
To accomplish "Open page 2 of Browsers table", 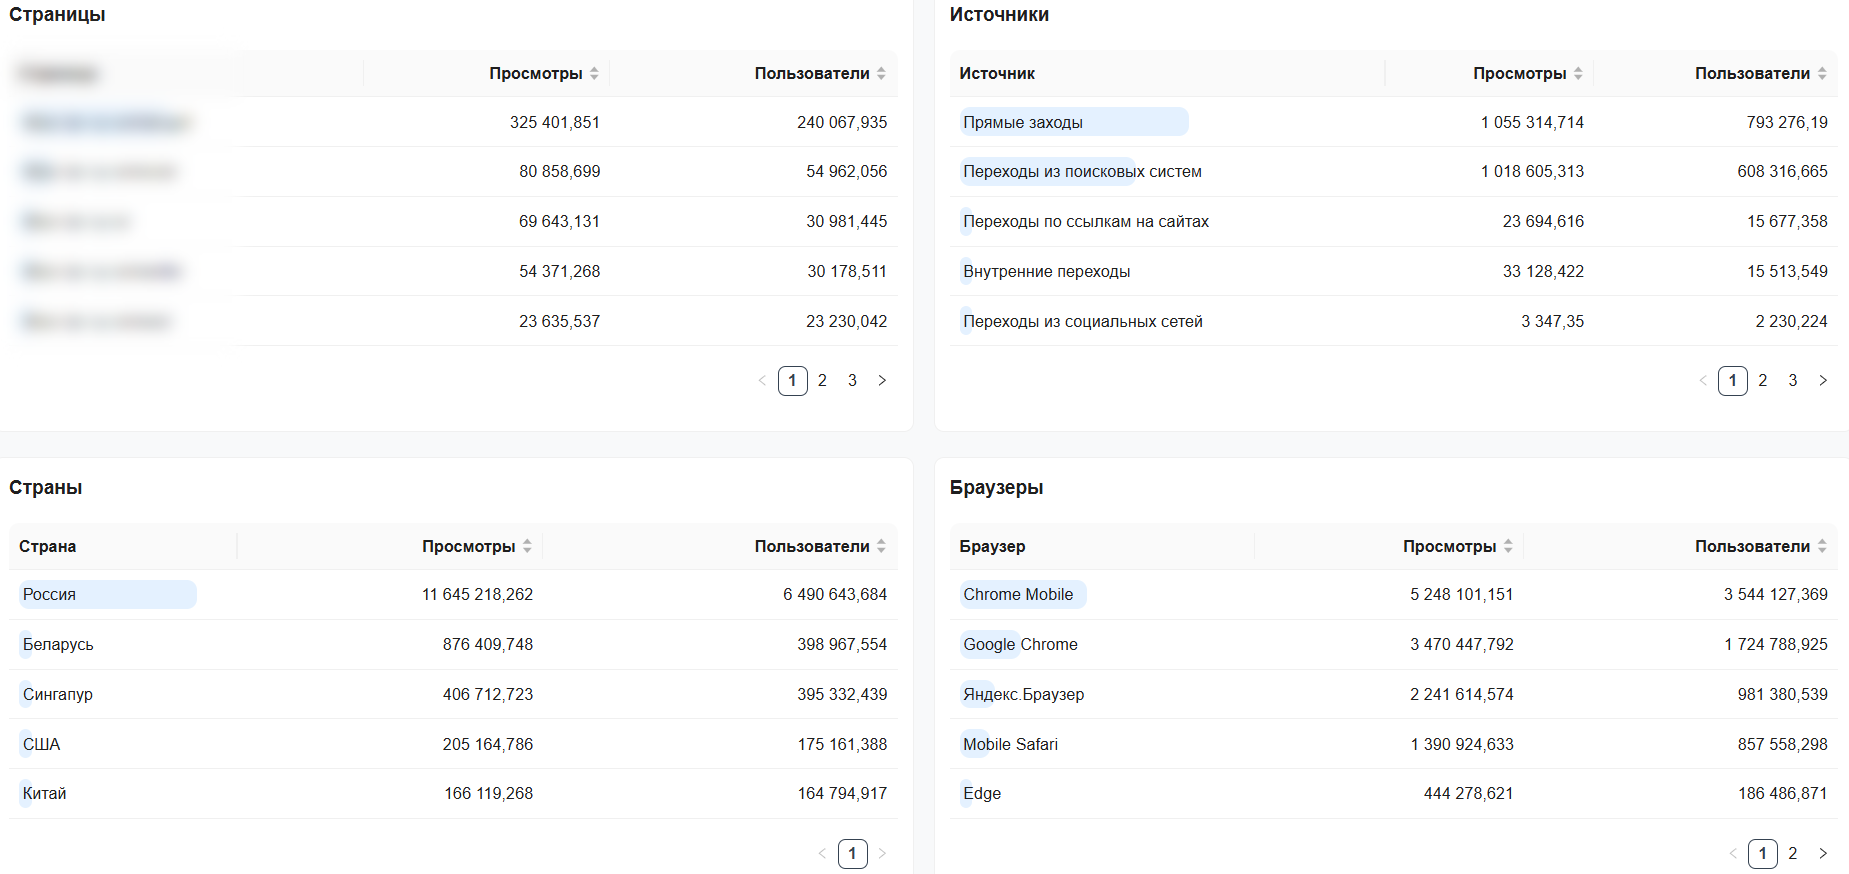I will click(1793, 853).
